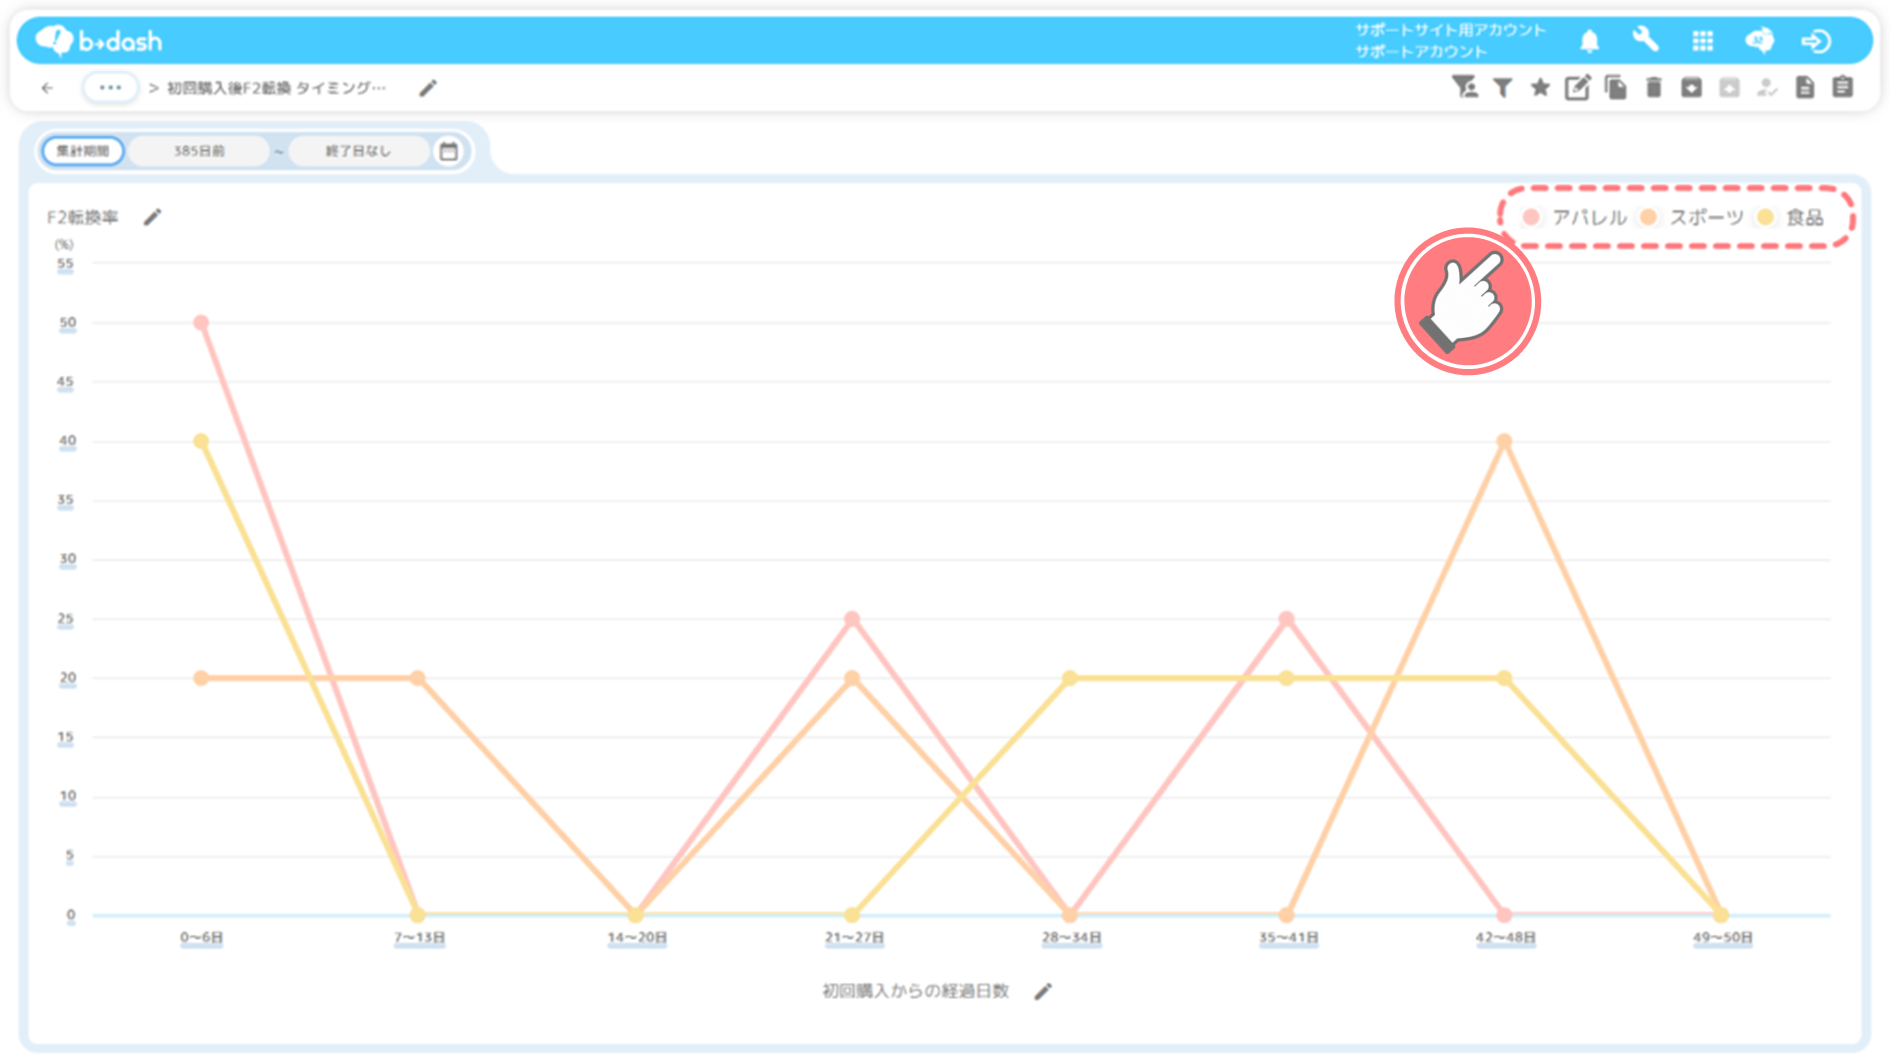The width and height of the screenshot is (1890, 1063).
Task: Click the logout arrow icon
Action: [x=1816, y=41]
